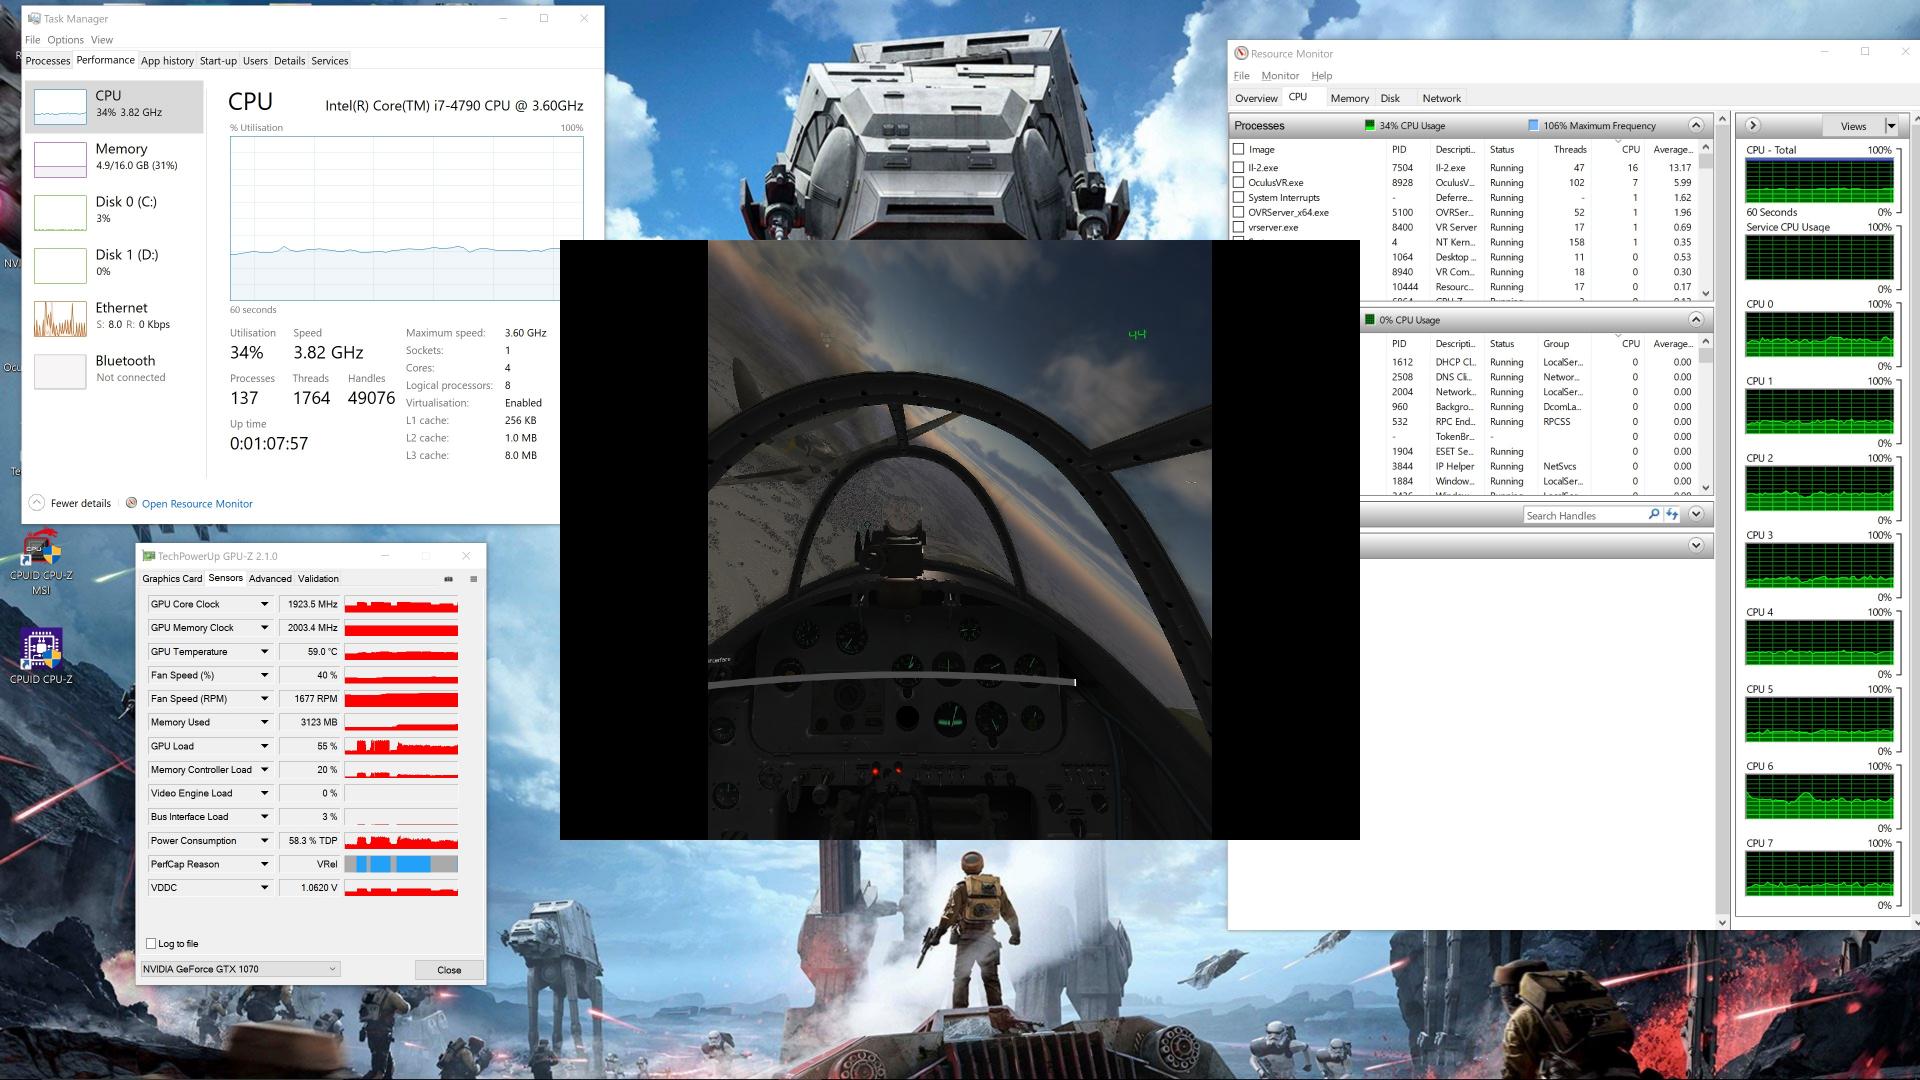Open Task Manager Options menu
1920x1080 pixels.
click(65, 40)
